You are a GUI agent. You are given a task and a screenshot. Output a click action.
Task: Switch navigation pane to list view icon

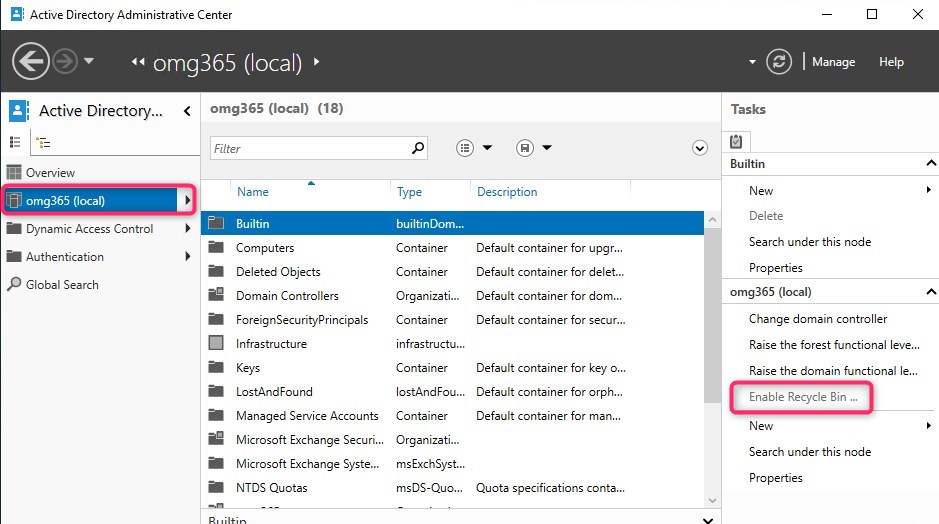[15, 143]
